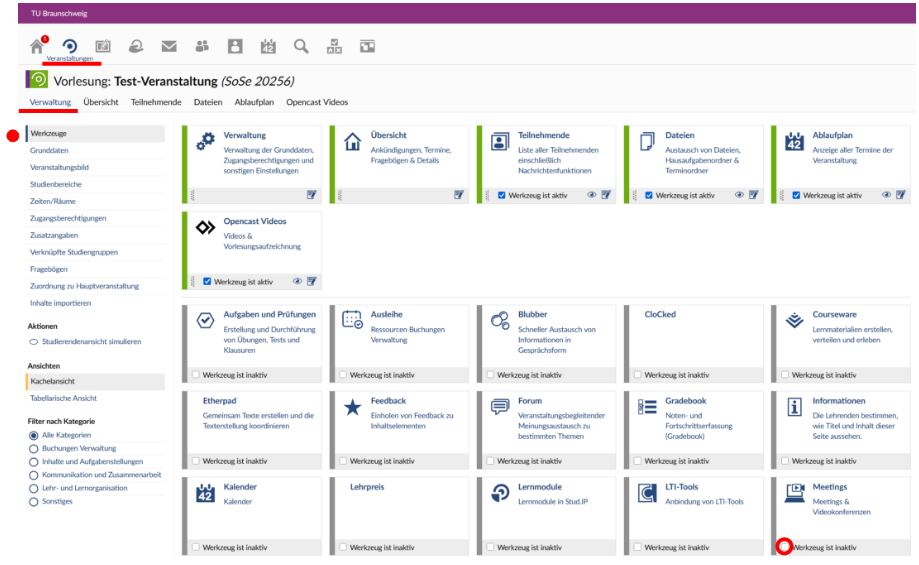Activate the Meetings tool checkbox
The width and height of the screenshot is (919, 565).
[784, 547]
